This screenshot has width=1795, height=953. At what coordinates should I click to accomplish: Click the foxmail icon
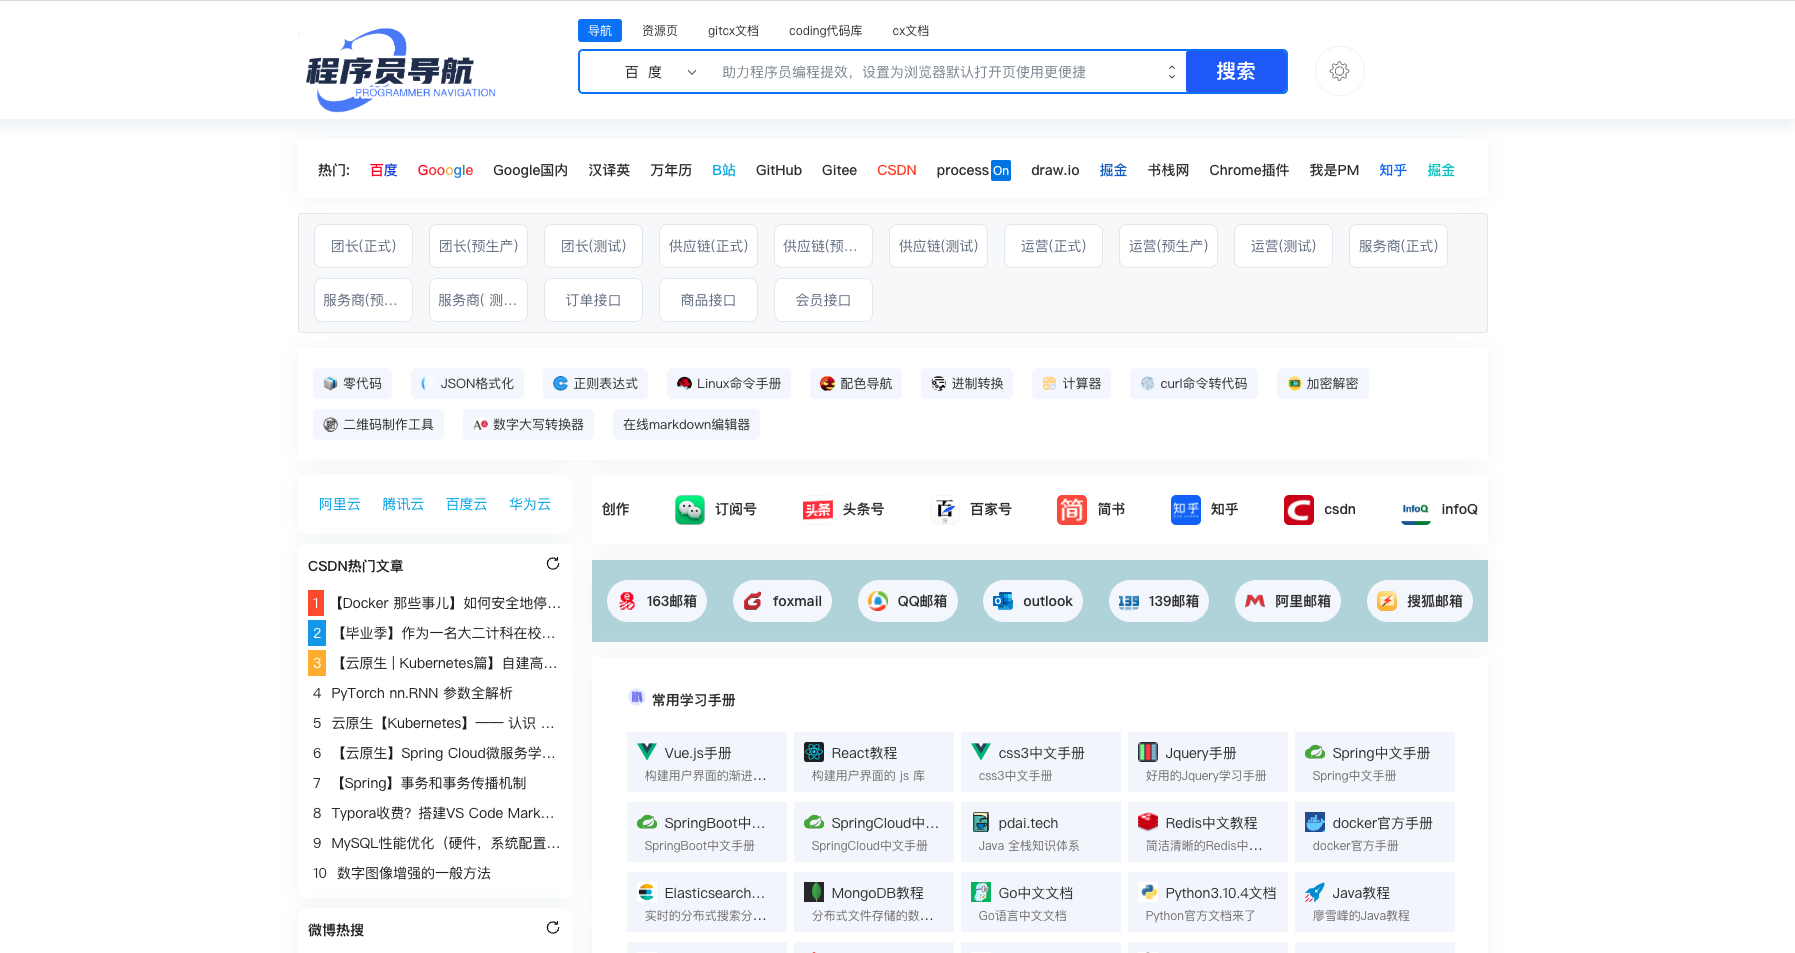(x=753, y=601)
